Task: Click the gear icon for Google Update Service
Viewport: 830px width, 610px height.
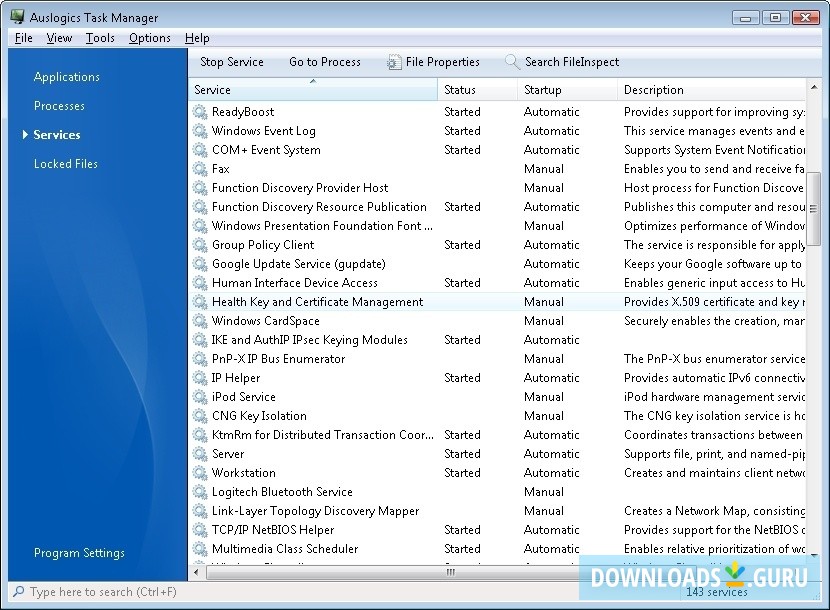Action: [x=200, y=264]
